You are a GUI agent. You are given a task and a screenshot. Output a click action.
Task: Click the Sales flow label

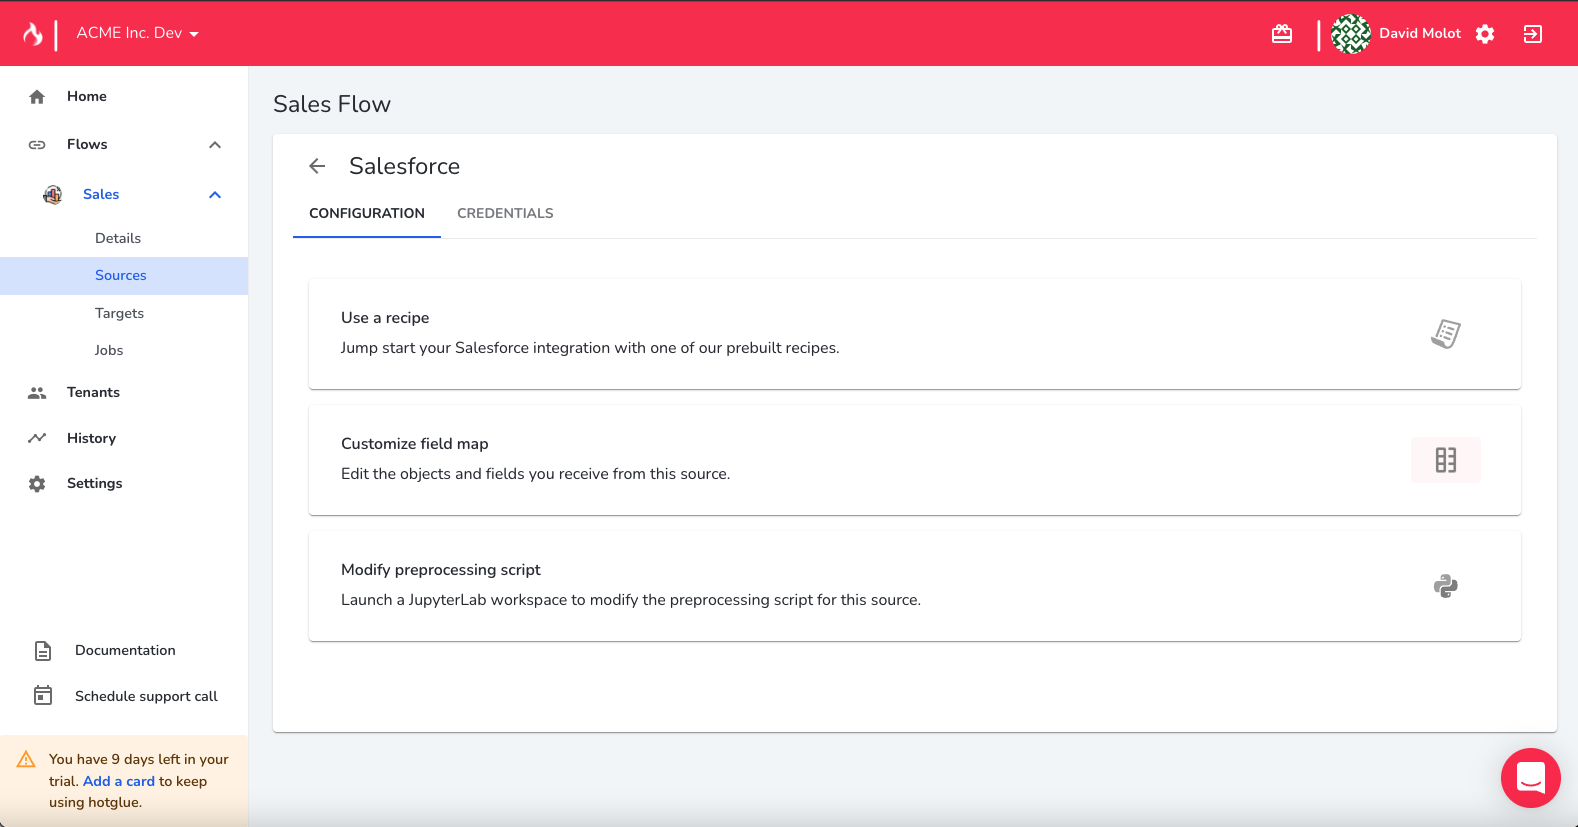pyautogui.click(x=101, y=194)
